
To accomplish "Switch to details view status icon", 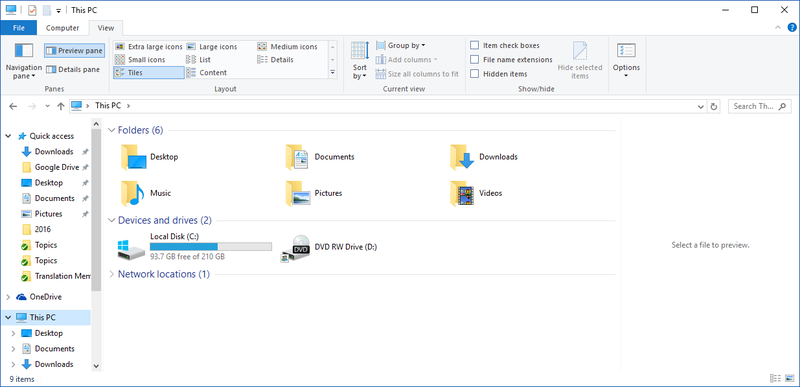I will pyautogui.click(x=776, y=379).
